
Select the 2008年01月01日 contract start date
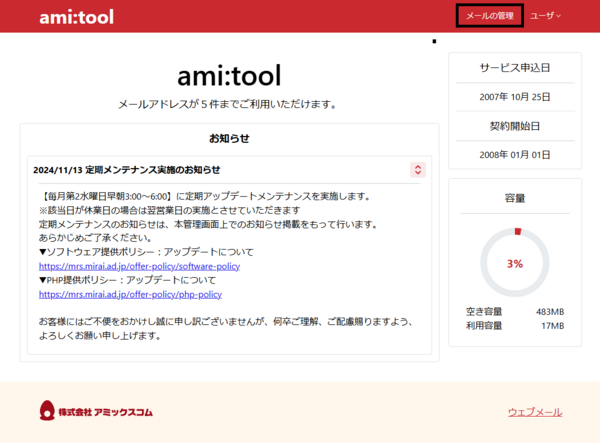(x=515, y=155)
